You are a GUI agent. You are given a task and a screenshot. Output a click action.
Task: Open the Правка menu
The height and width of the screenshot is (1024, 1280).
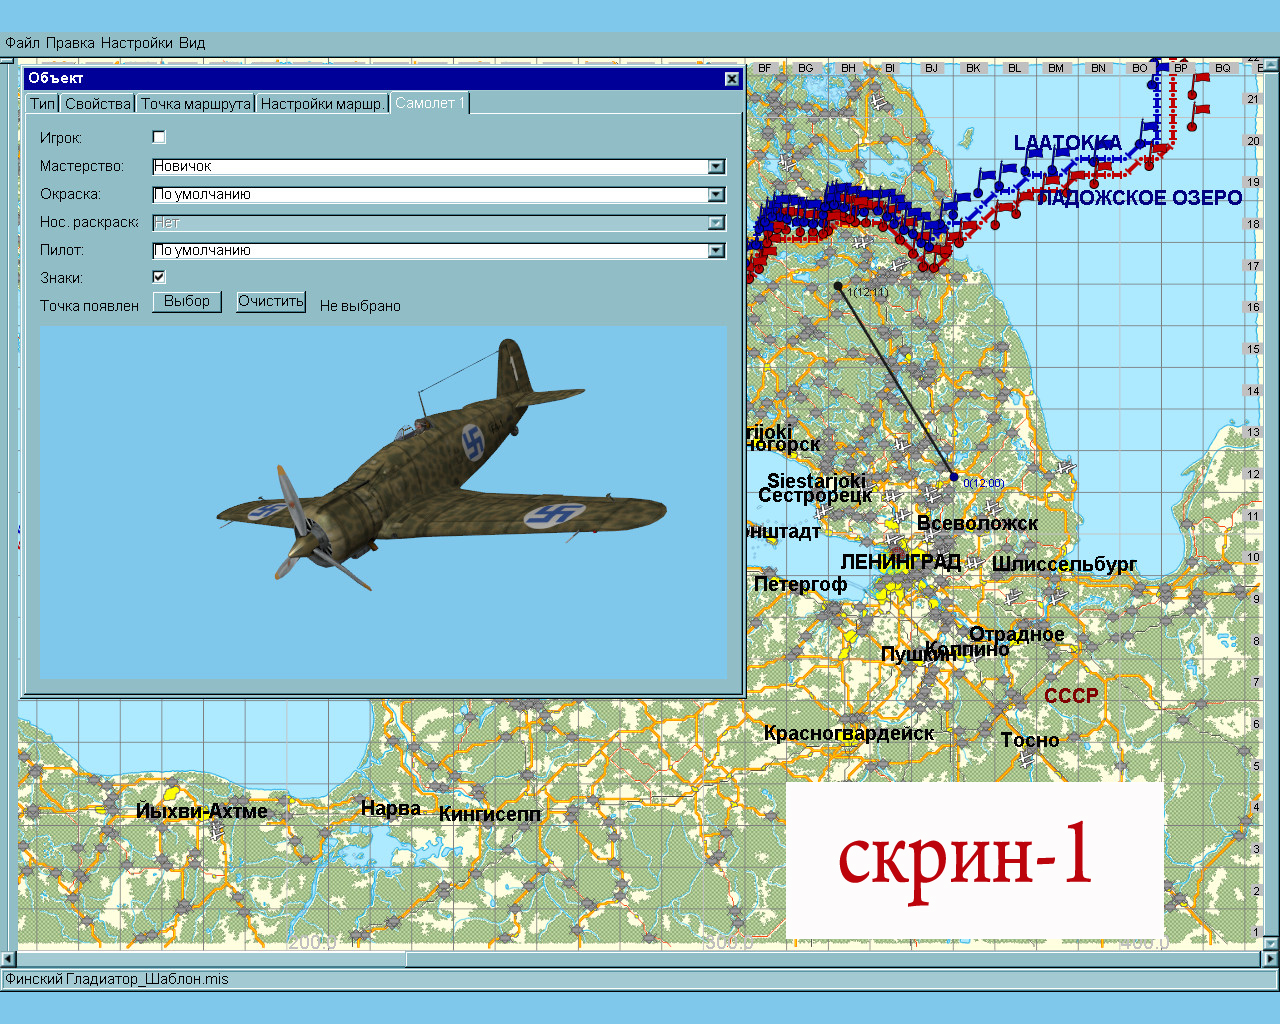tap(70, 43)
